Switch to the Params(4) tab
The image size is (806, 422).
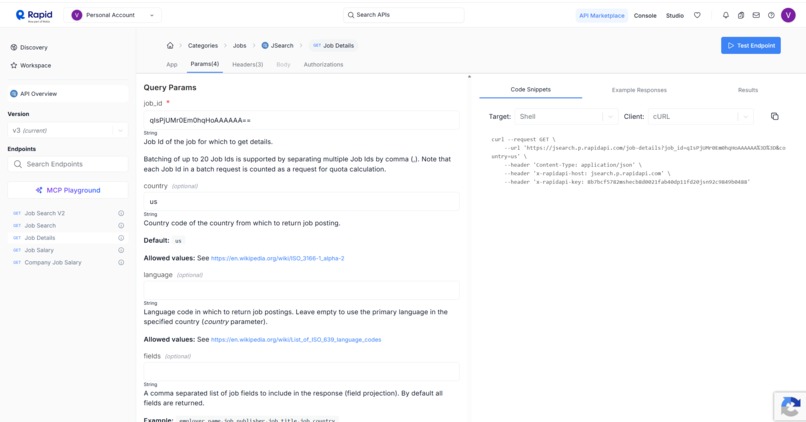click(x=205, y=64)
